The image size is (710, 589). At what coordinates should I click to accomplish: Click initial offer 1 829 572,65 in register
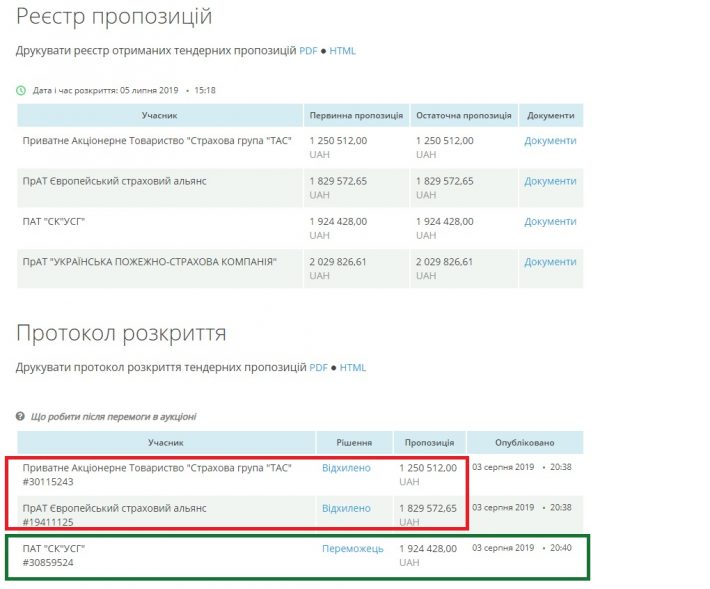(x=338, y=181)
